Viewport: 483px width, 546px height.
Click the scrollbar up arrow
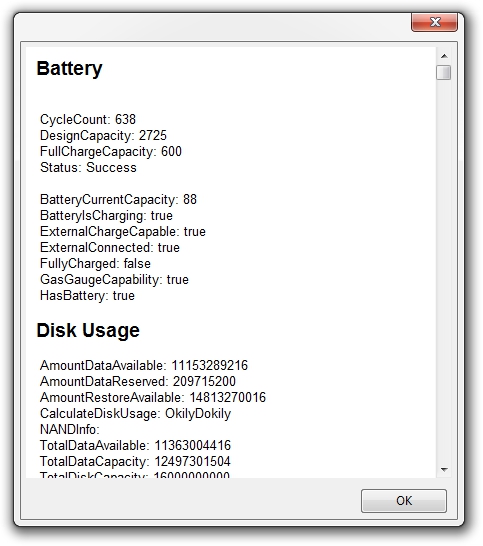(444, 56)
